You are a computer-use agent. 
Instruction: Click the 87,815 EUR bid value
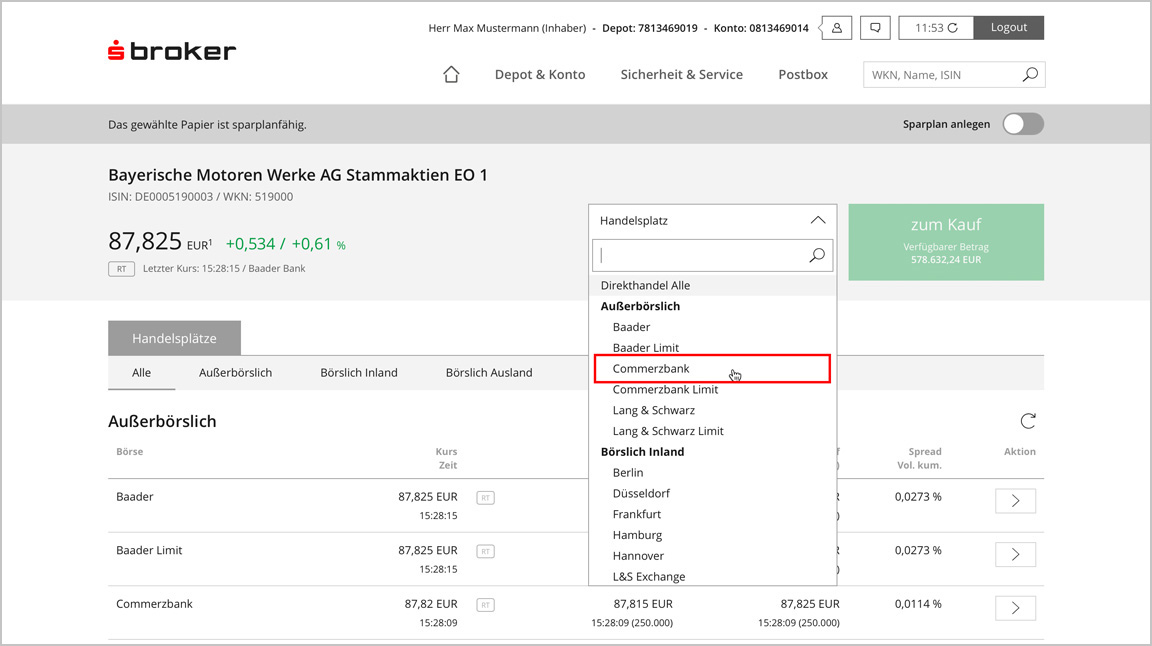[643, 604]
